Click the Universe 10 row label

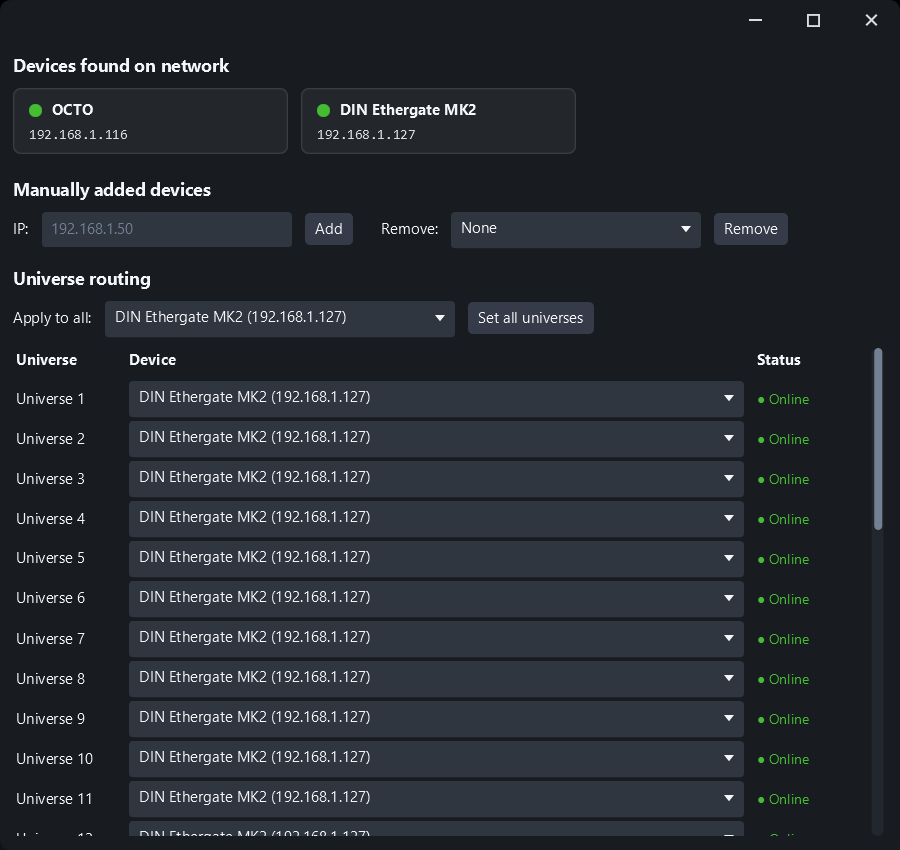[x=55, y=759]
